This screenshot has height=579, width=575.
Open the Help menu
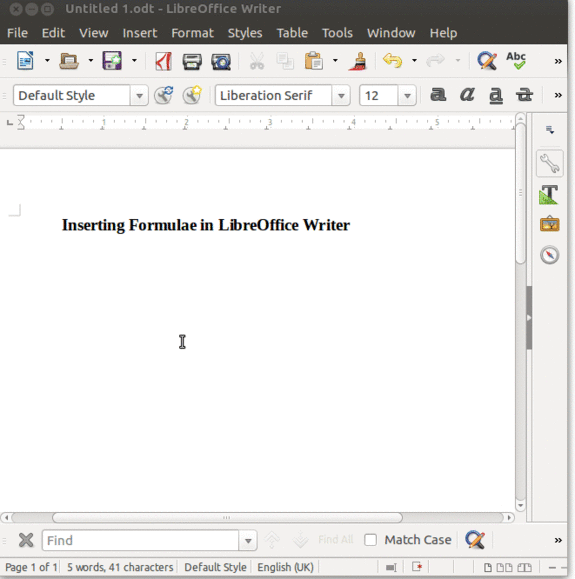point(443,33)
